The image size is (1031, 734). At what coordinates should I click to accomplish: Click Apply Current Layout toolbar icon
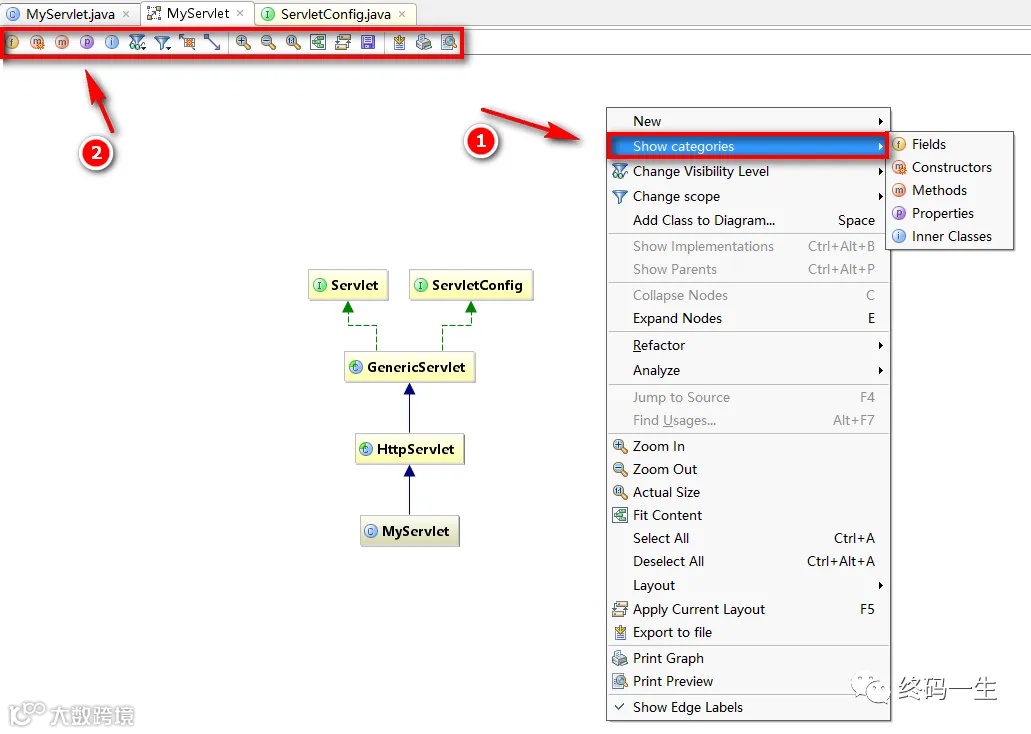(343, 43)
